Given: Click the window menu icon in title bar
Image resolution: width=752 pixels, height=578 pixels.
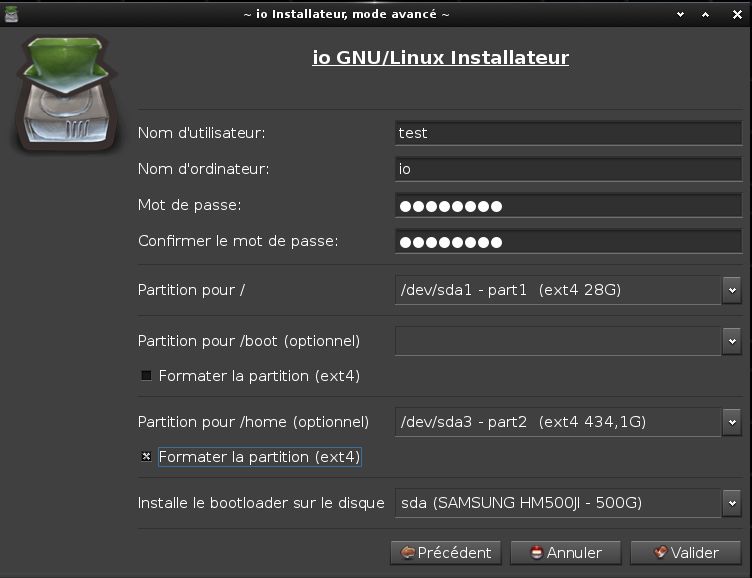Looking at the screenshot, I should click(x=12, y=14).
